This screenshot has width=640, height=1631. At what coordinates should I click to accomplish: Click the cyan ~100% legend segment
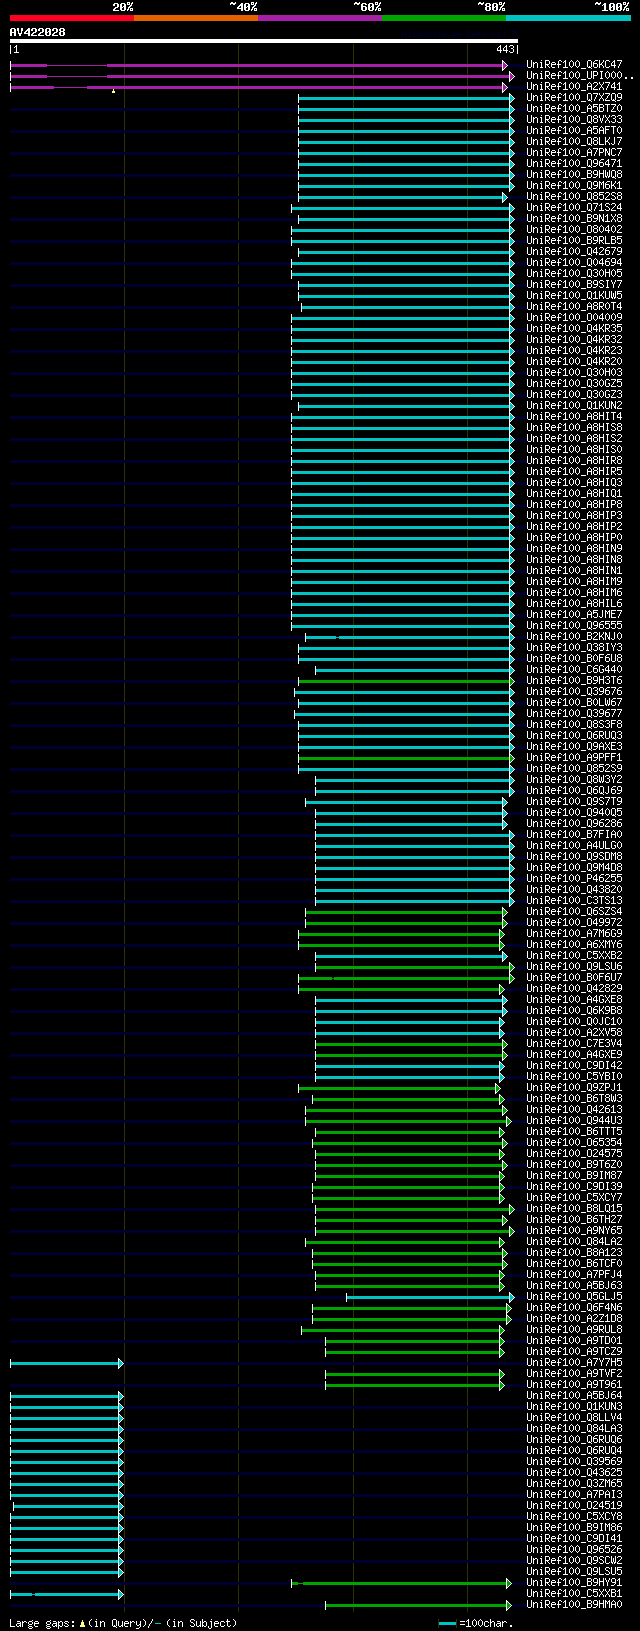[x=568, y=18]
